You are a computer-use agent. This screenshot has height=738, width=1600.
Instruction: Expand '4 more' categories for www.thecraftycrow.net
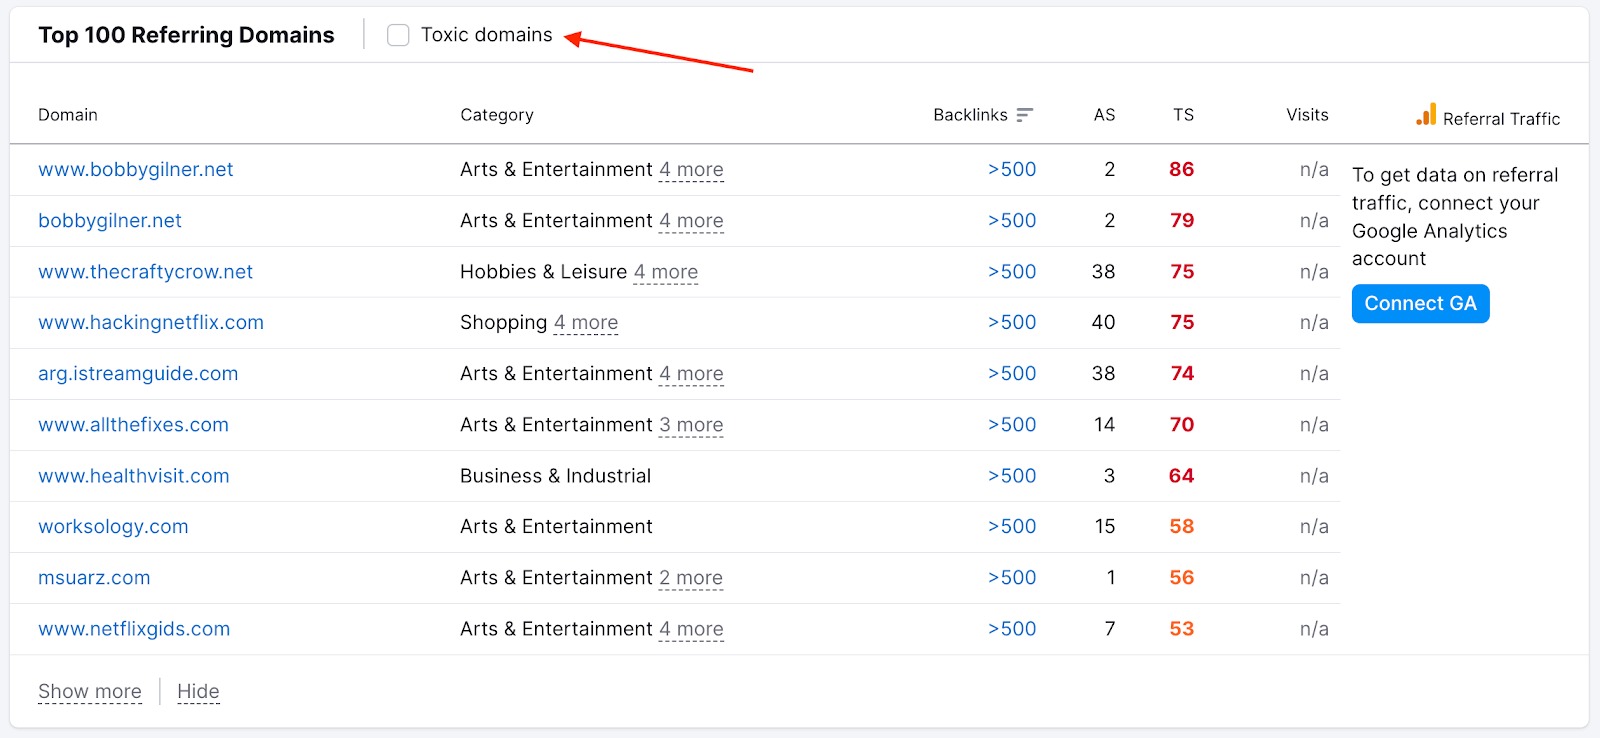tap(666, 272)
